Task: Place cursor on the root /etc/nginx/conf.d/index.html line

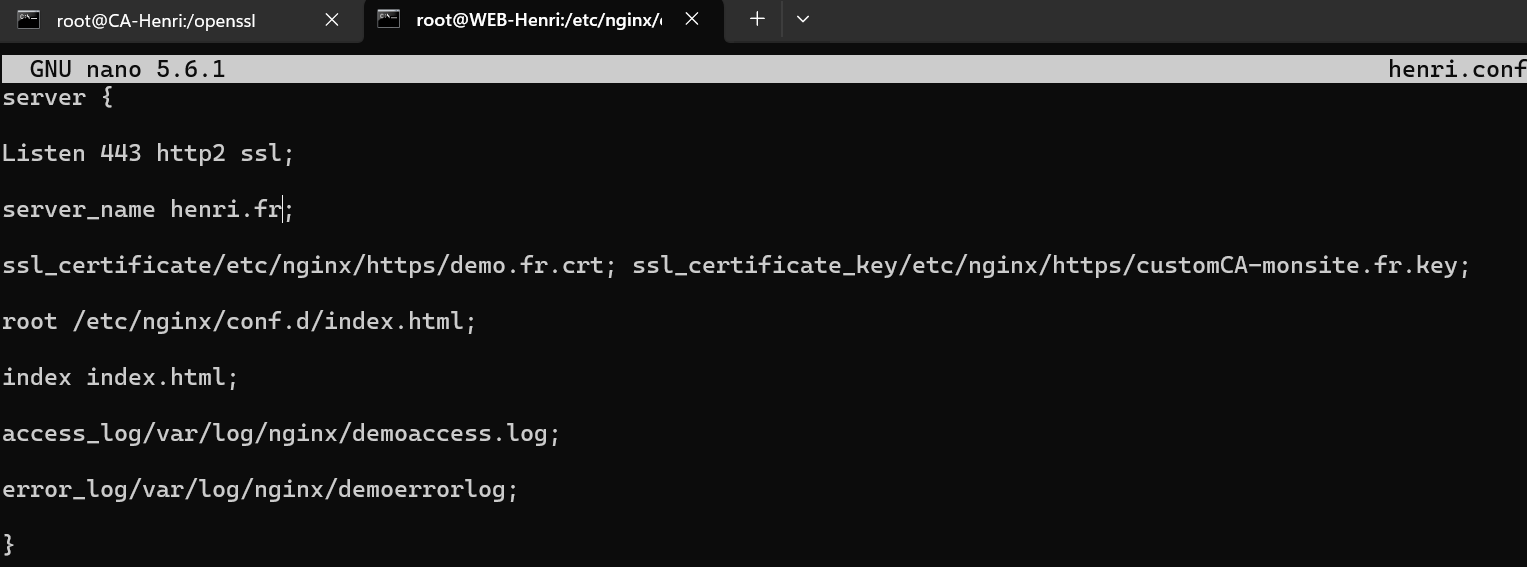Action: pos(239,322)
